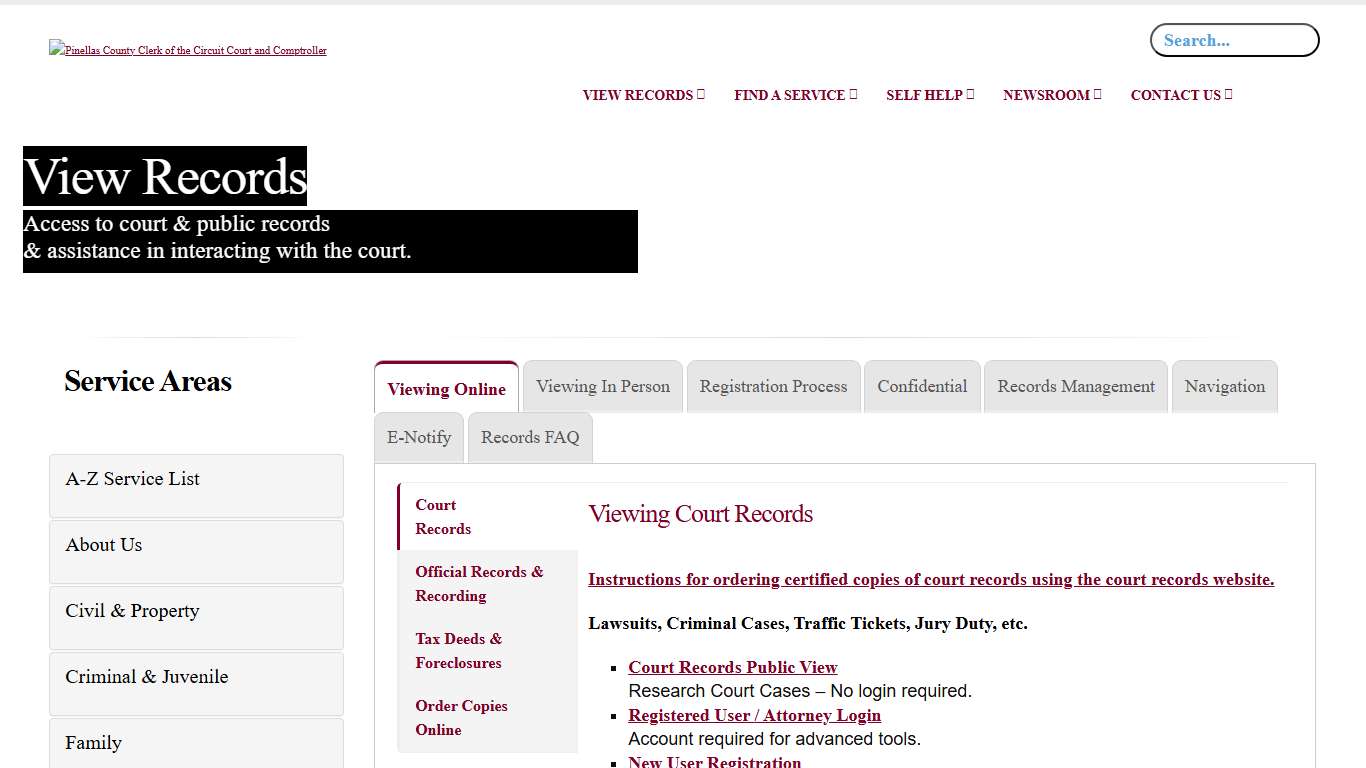The height and width of the screenshot is (768, 1366).
Task: Switch to the Viewing In Person tab
Action: tap(603, 387)
